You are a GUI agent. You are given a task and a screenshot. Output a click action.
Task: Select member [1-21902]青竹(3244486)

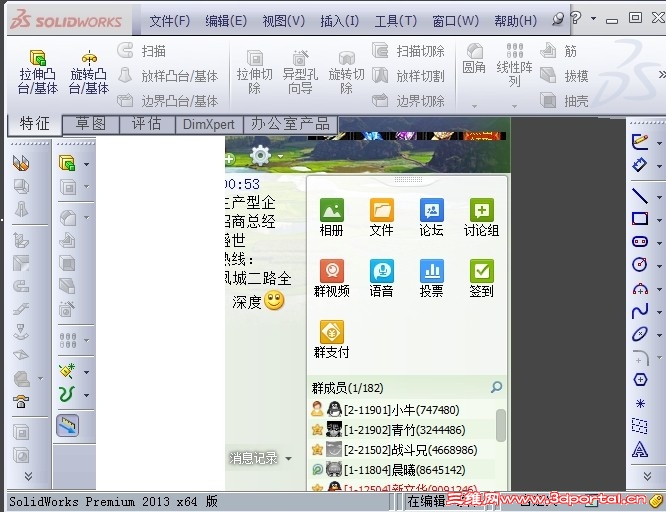pyautogui.click(x=402, y=430)
